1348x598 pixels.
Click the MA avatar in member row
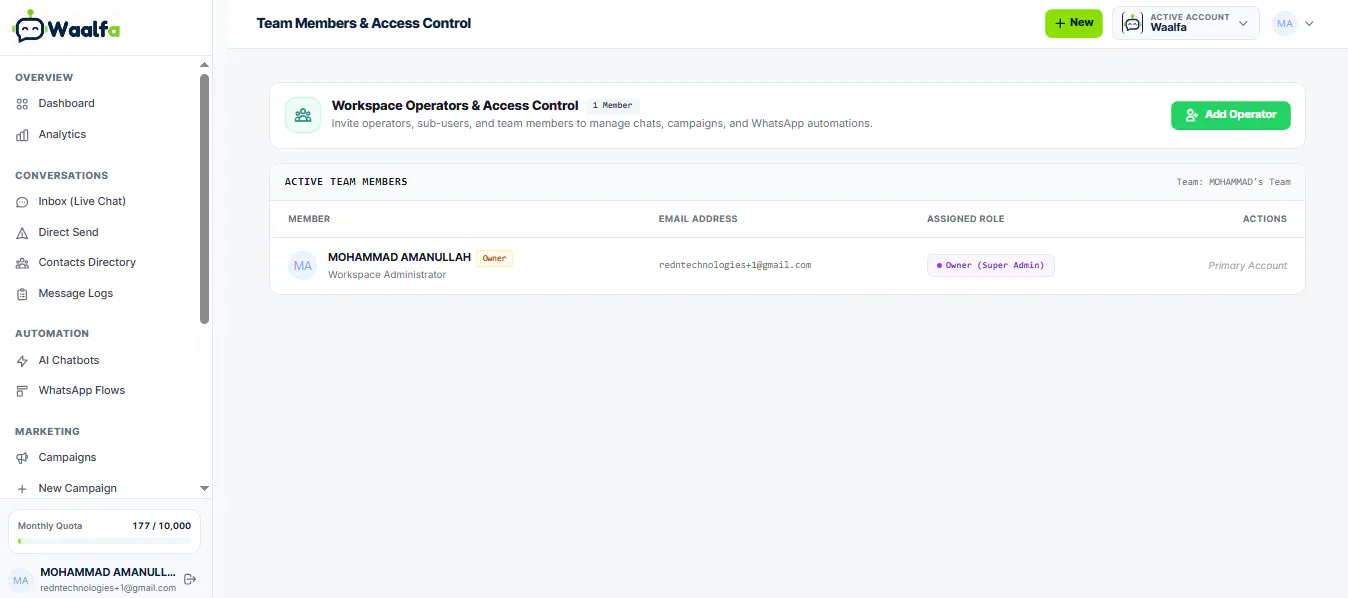tap(302, 266)
